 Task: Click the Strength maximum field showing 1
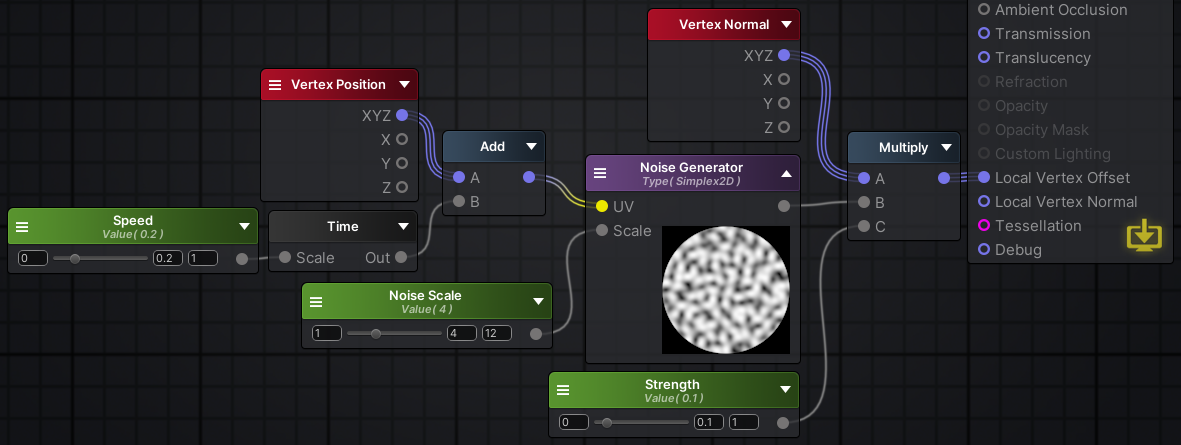743,422
